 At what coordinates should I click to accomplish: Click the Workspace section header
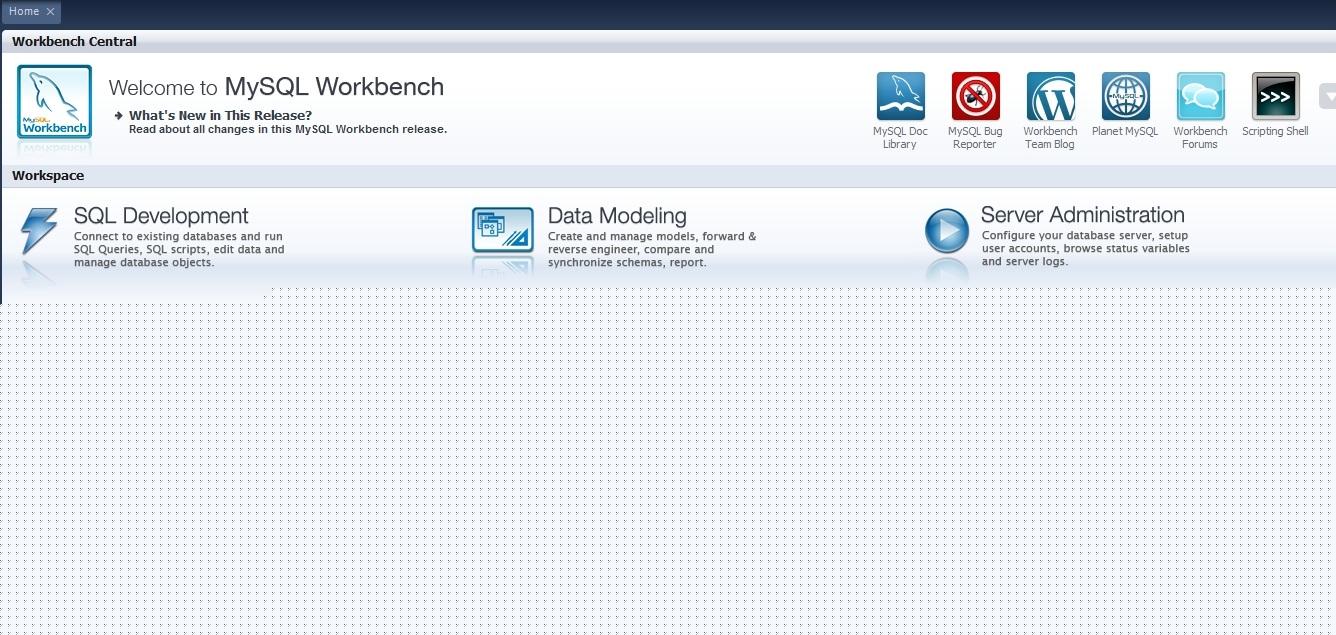coord(48,176)
